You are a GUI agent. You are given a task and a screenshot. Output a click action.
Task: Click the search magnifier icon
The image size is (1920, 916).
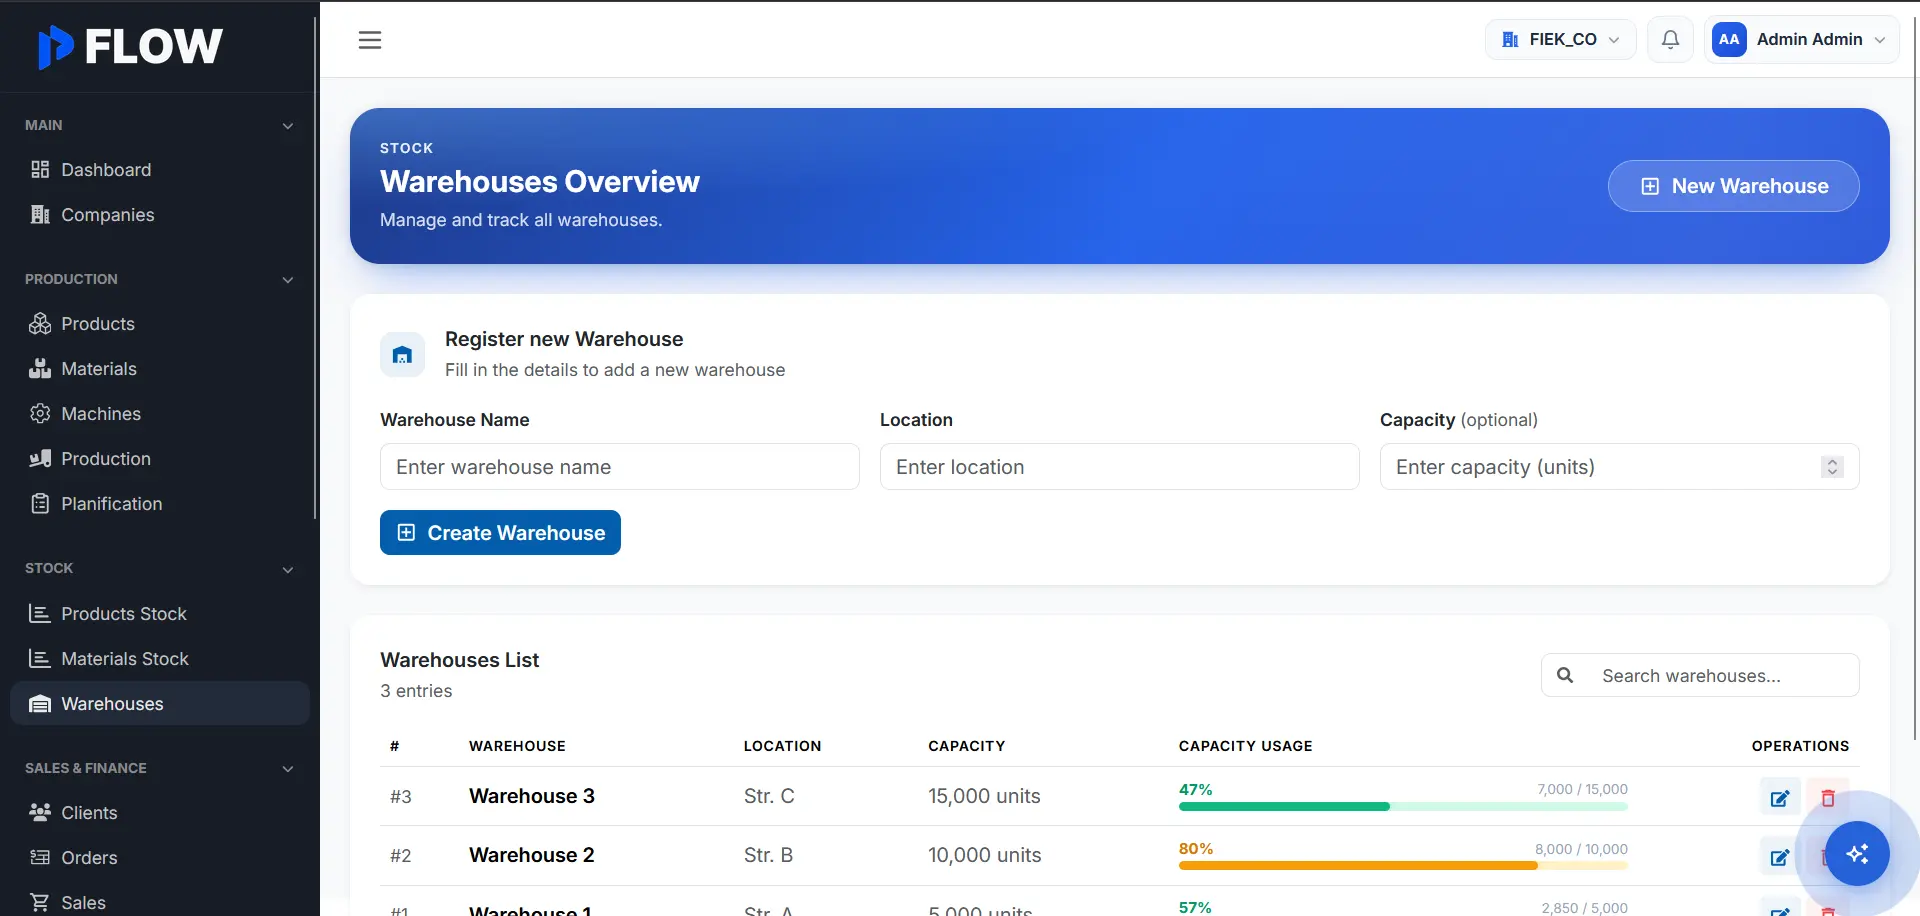pyautogui.click(x=1565, y=676)
